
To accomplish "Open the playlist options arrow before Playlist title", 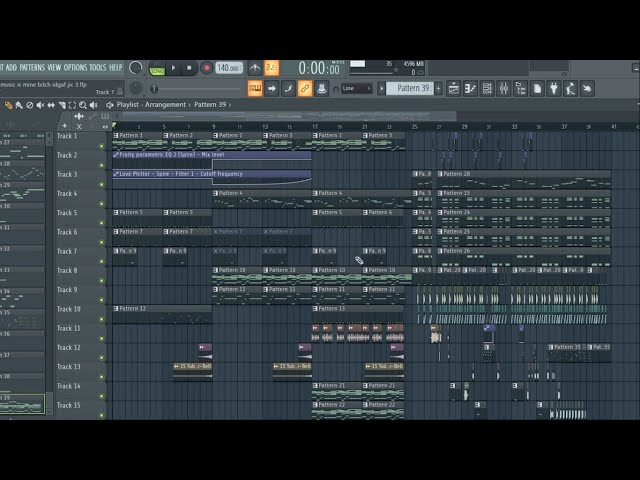I will tap(109, 105).
